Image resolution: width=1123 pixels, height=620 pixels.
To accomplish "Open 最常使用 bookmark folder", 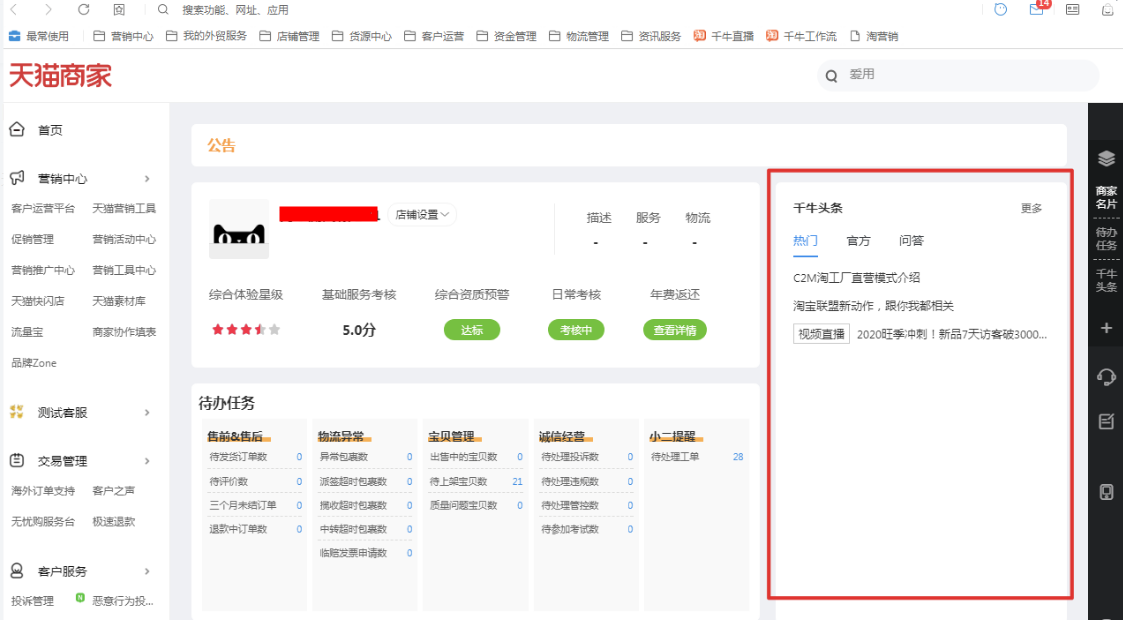I will pyautogui.click(x=39, y=36).
